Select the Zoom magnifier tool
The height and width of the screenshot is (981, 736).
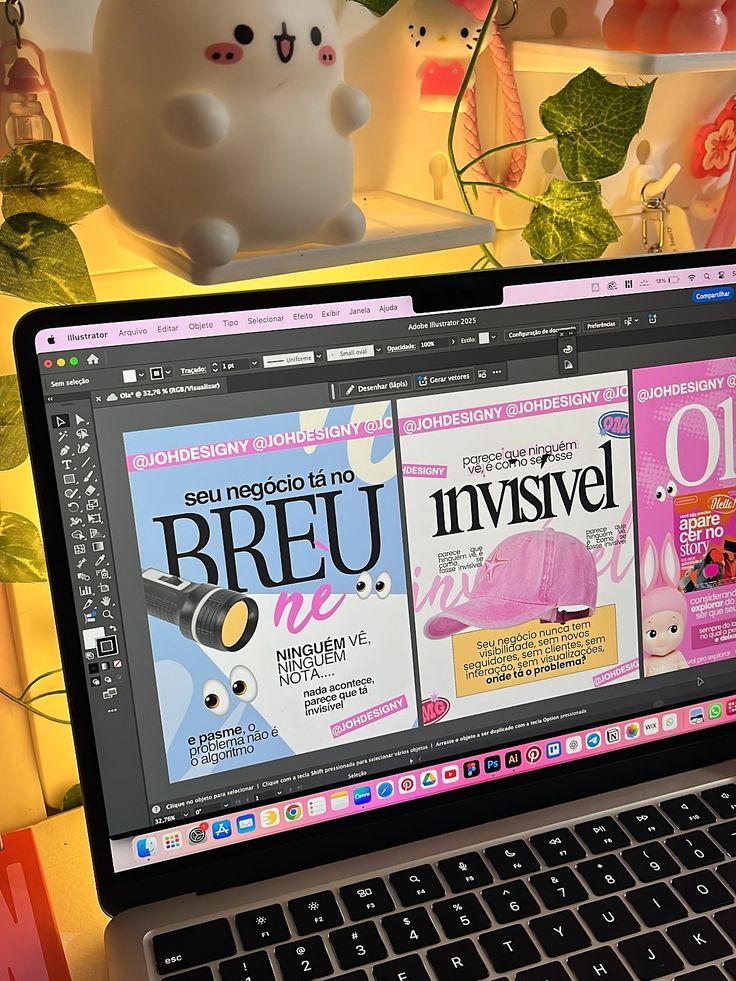(x=106, y=614)
